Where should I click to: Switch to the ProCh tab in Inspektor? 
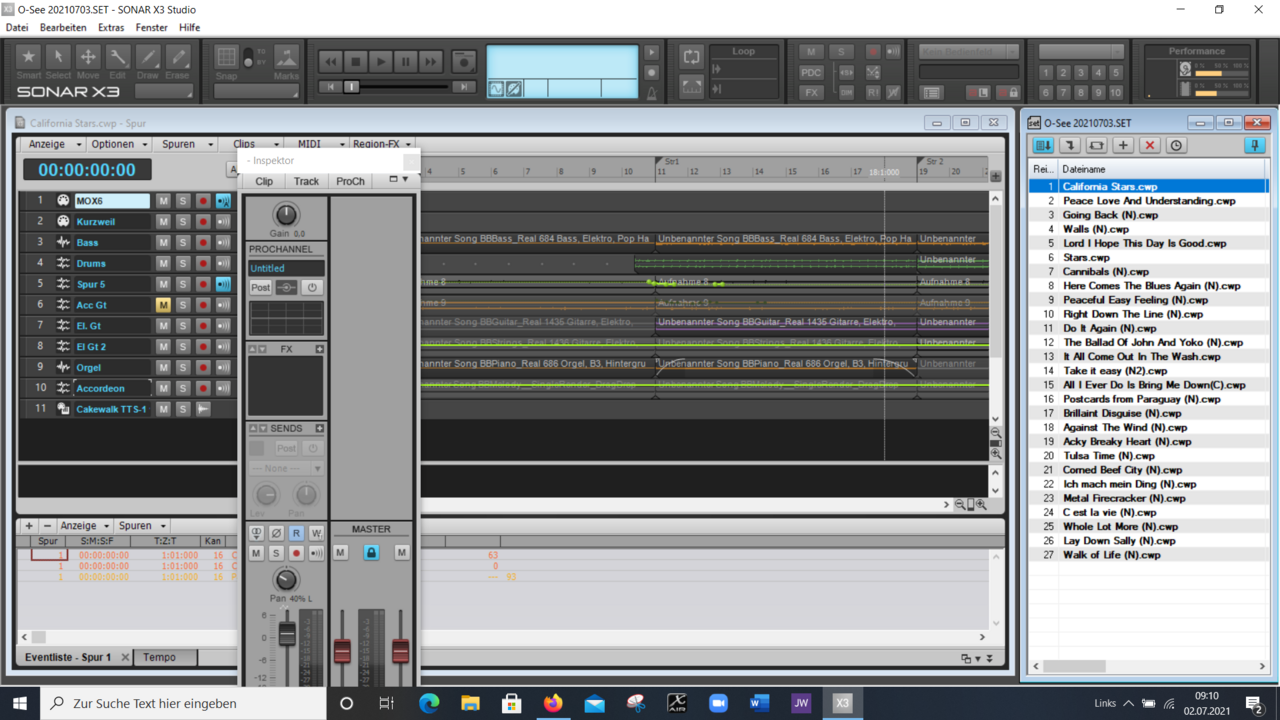coord(350,181)
